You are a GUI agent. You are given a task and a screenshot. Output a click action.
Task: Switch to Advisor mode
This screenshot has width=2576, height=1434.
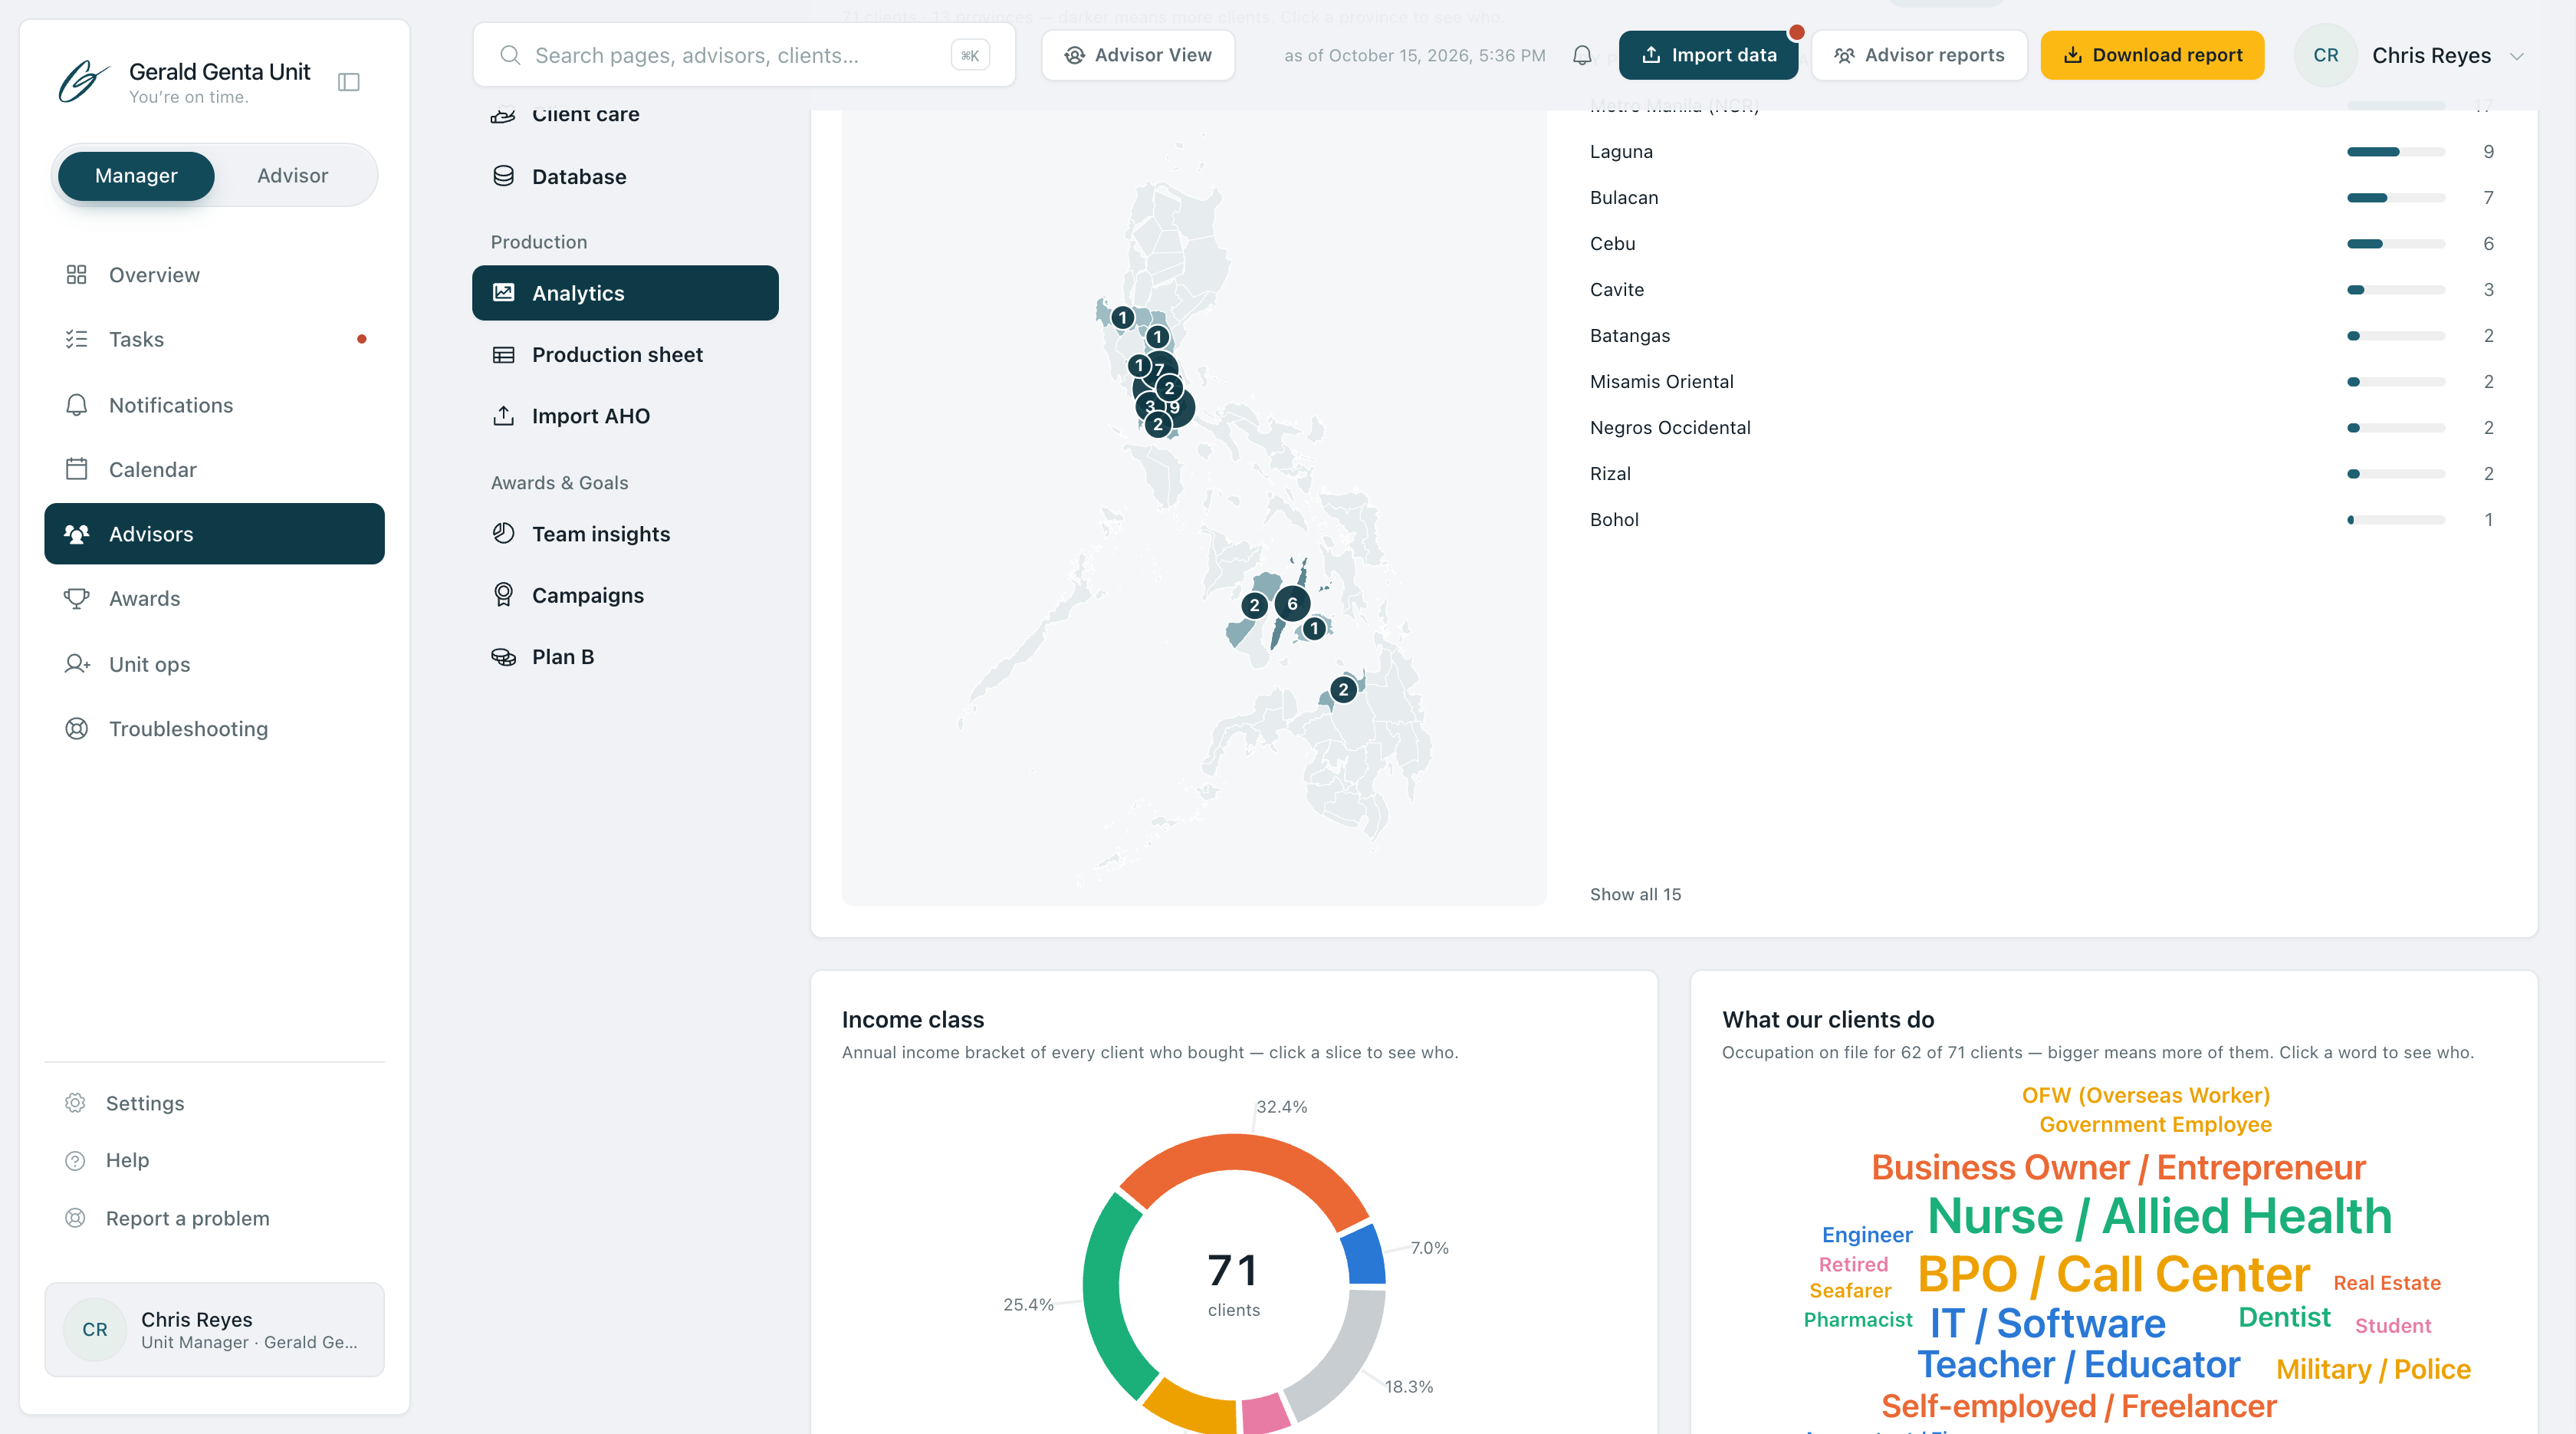point(292,176)
